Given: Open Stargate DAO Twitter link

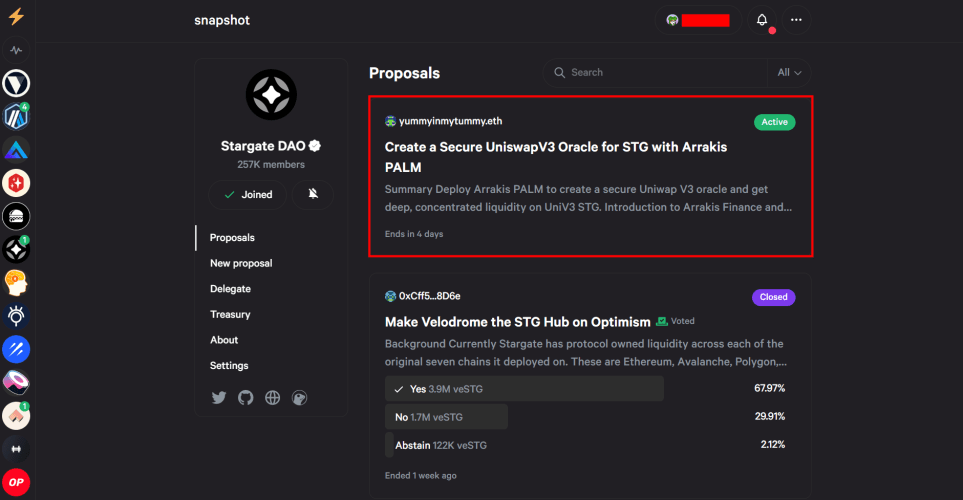Looking at the screenshot, I should (219, 397).
